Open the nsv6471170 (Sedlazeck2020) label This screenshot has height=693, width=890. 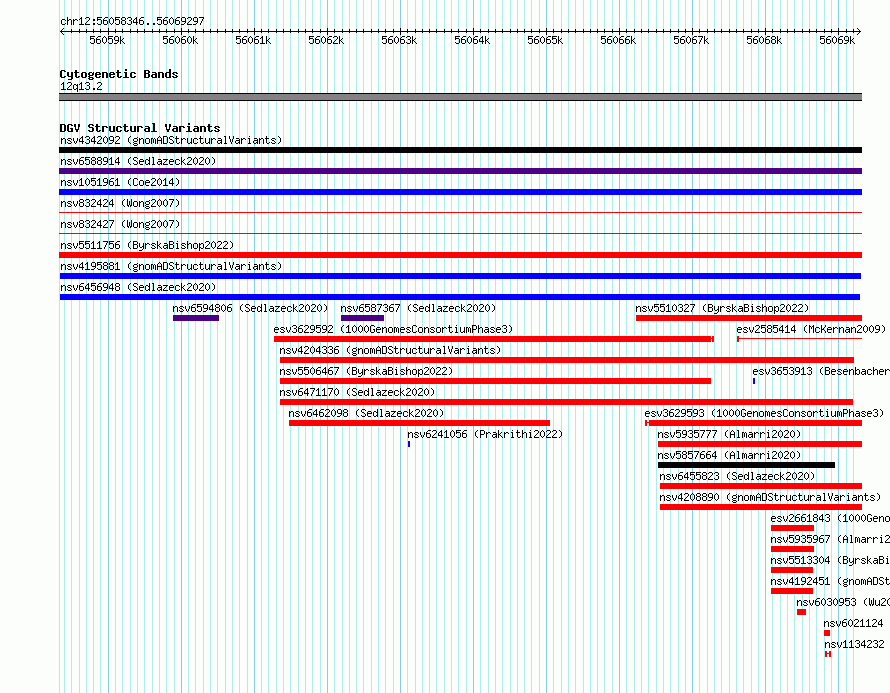(357, 392)
